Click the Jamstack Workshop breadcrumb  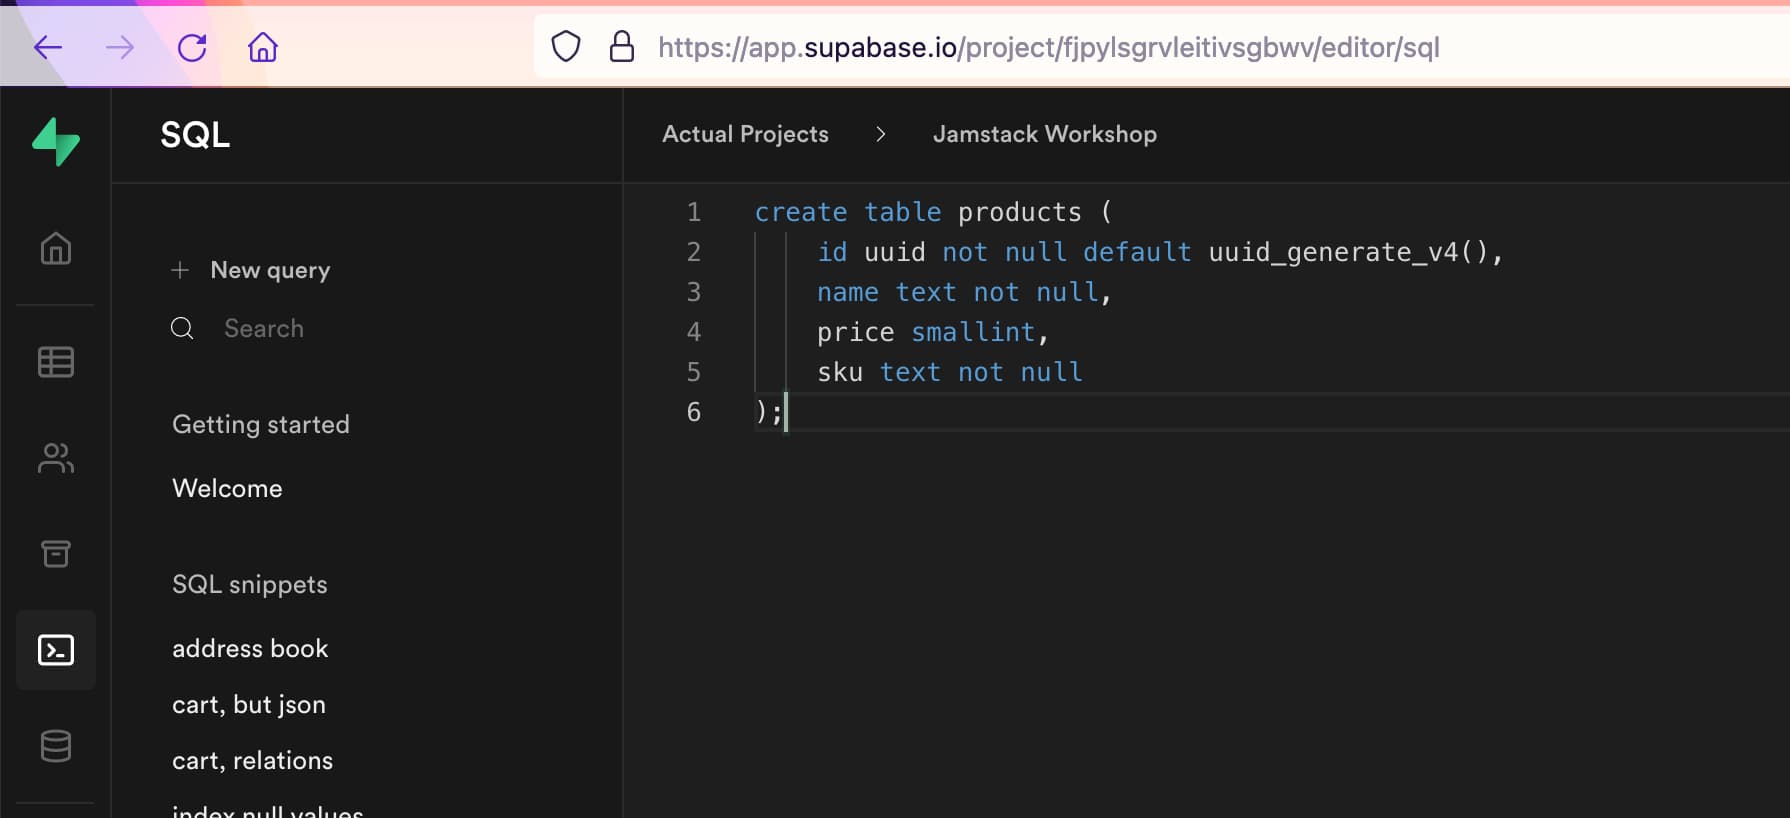[x=1045, y=134]
